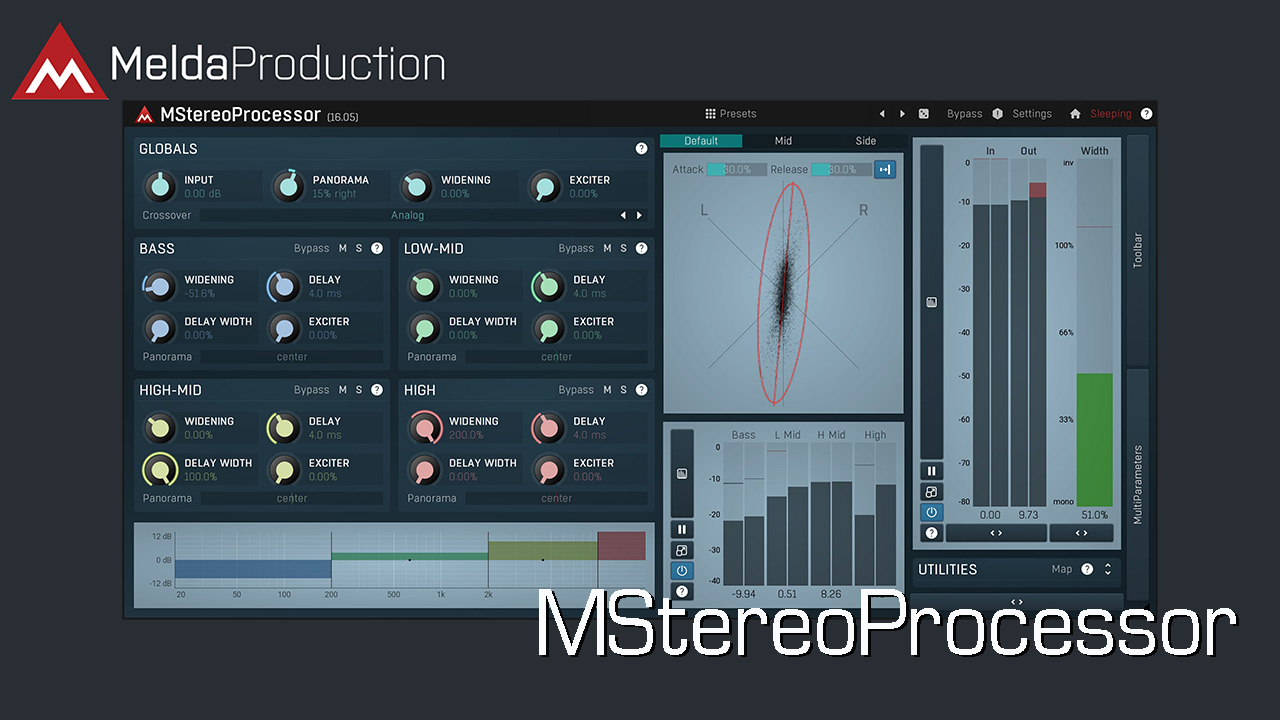1280x720 pixels.
Task: Switch to the Side tab
Action: click(x=865, y=141)
